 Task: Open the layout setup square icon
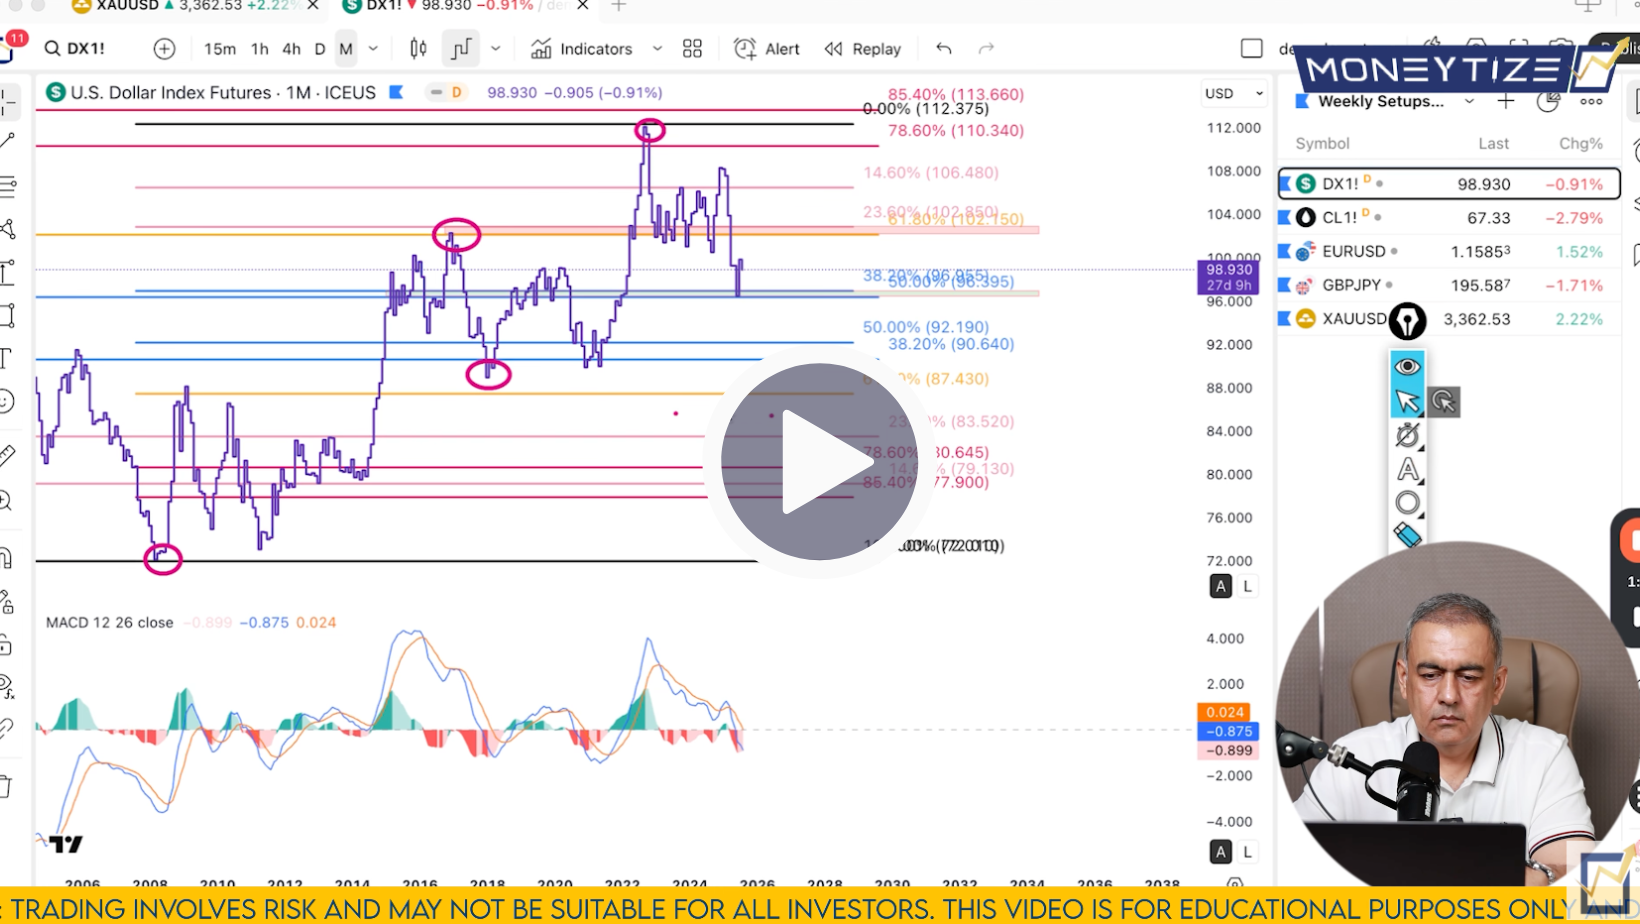pyautogui.click(x=1251, y=48)
